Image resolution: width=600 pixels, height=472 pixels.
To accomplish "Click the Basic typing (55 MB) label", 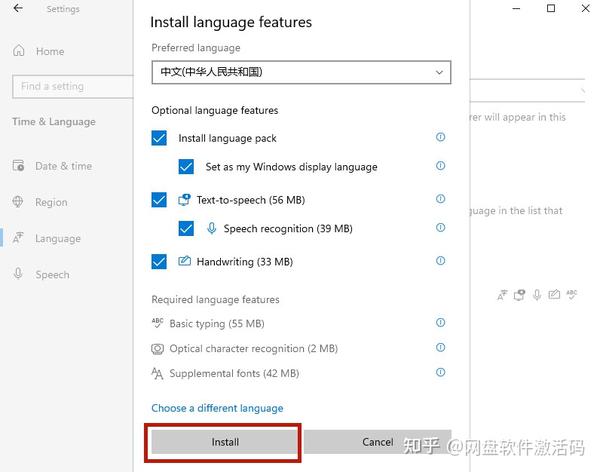I will (217, 323).
